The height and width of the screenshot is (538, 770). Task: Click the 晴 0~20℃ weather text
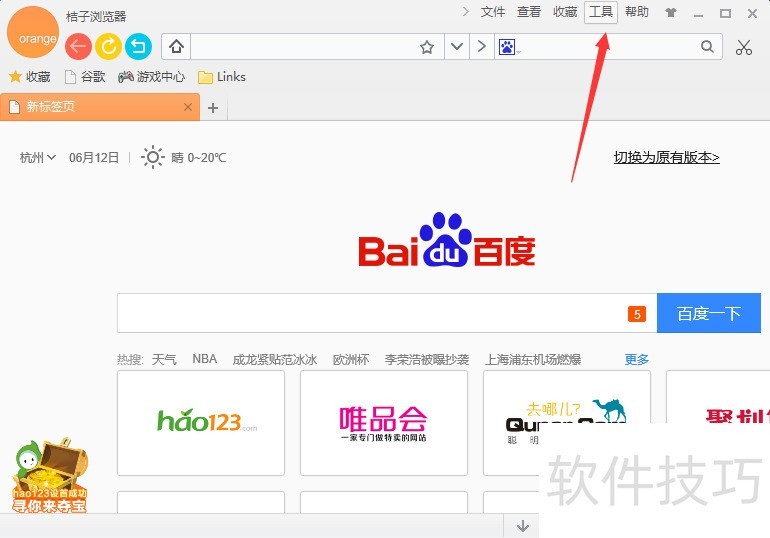coord(198,158)
